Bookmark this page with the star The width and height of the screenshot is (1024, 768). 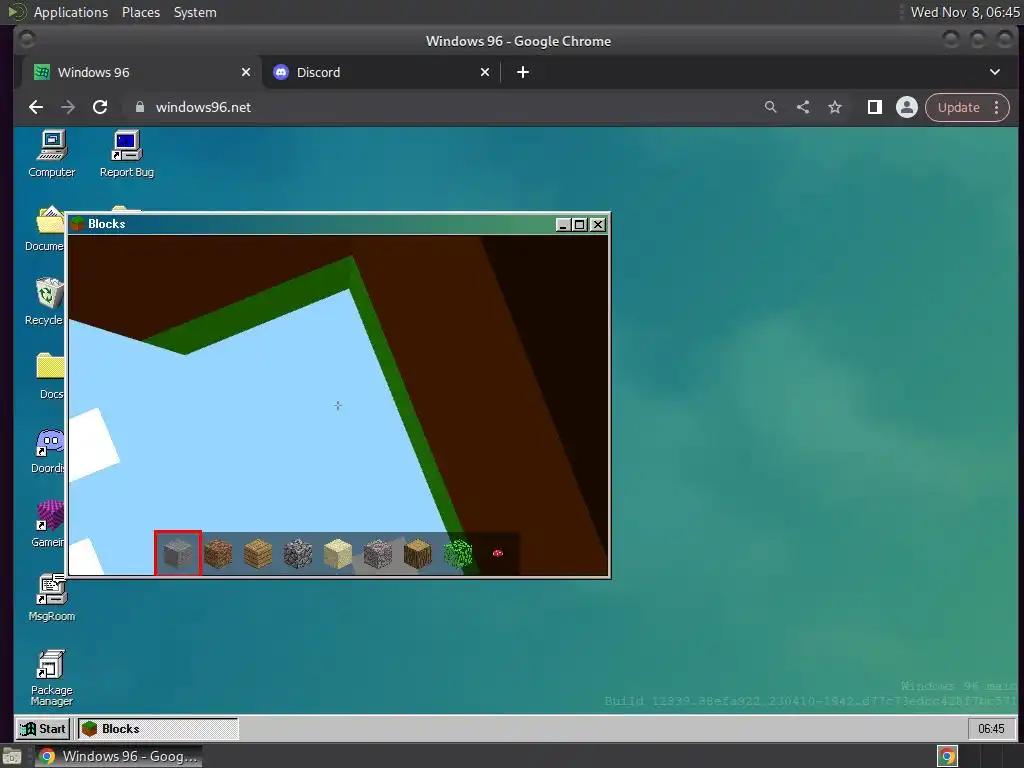click(x=835, y=107)
